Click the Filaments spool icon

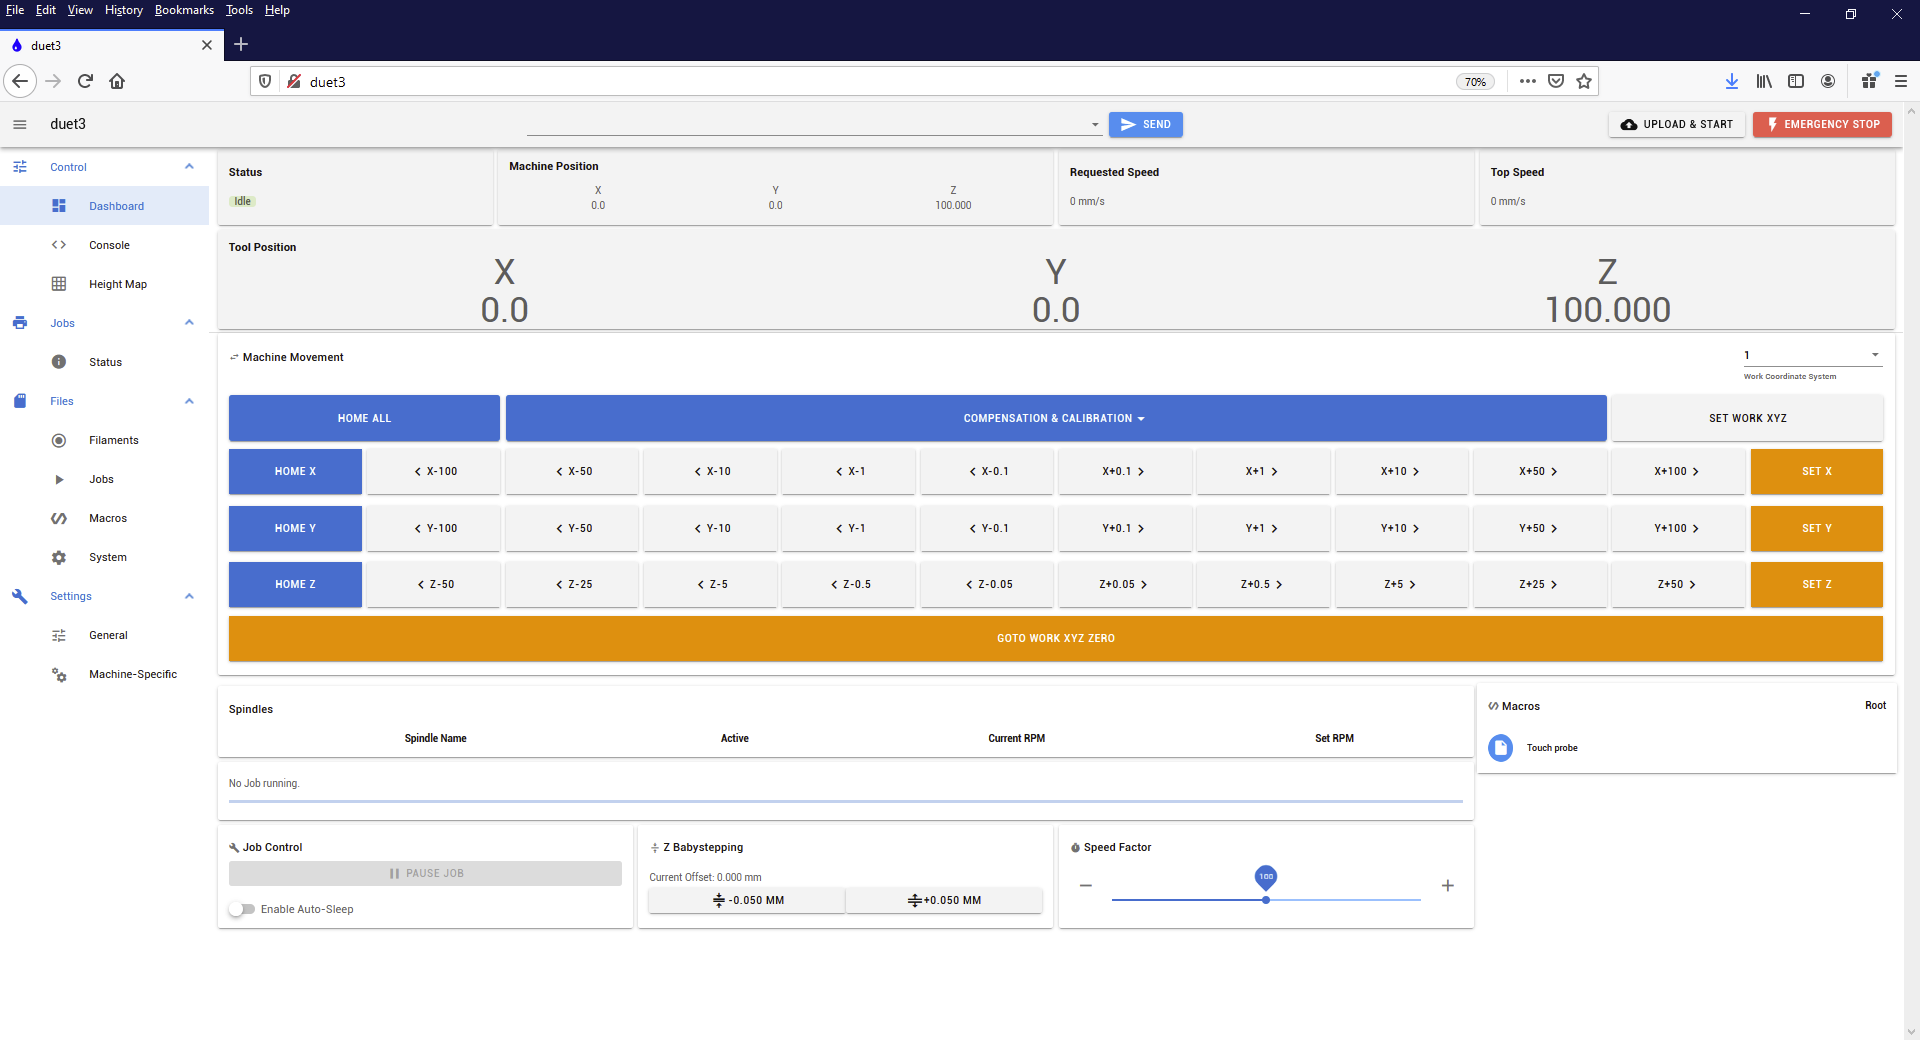click(x=59, y=440)
